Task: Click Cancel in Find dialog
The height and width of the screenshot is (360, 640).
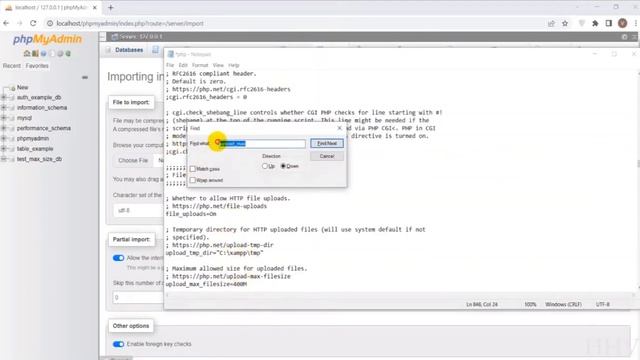Action: tap(327, 156)
